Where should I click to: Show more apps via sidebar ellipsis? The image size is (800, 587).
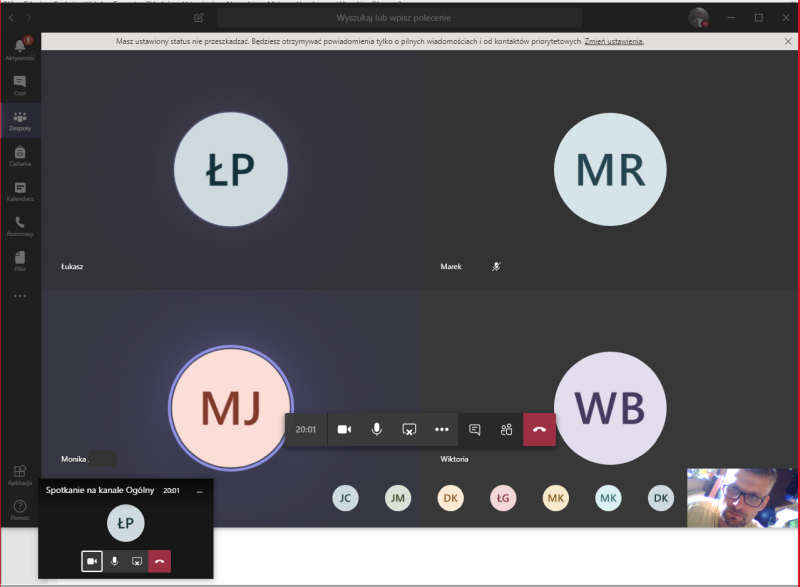(x=20, y=296)
